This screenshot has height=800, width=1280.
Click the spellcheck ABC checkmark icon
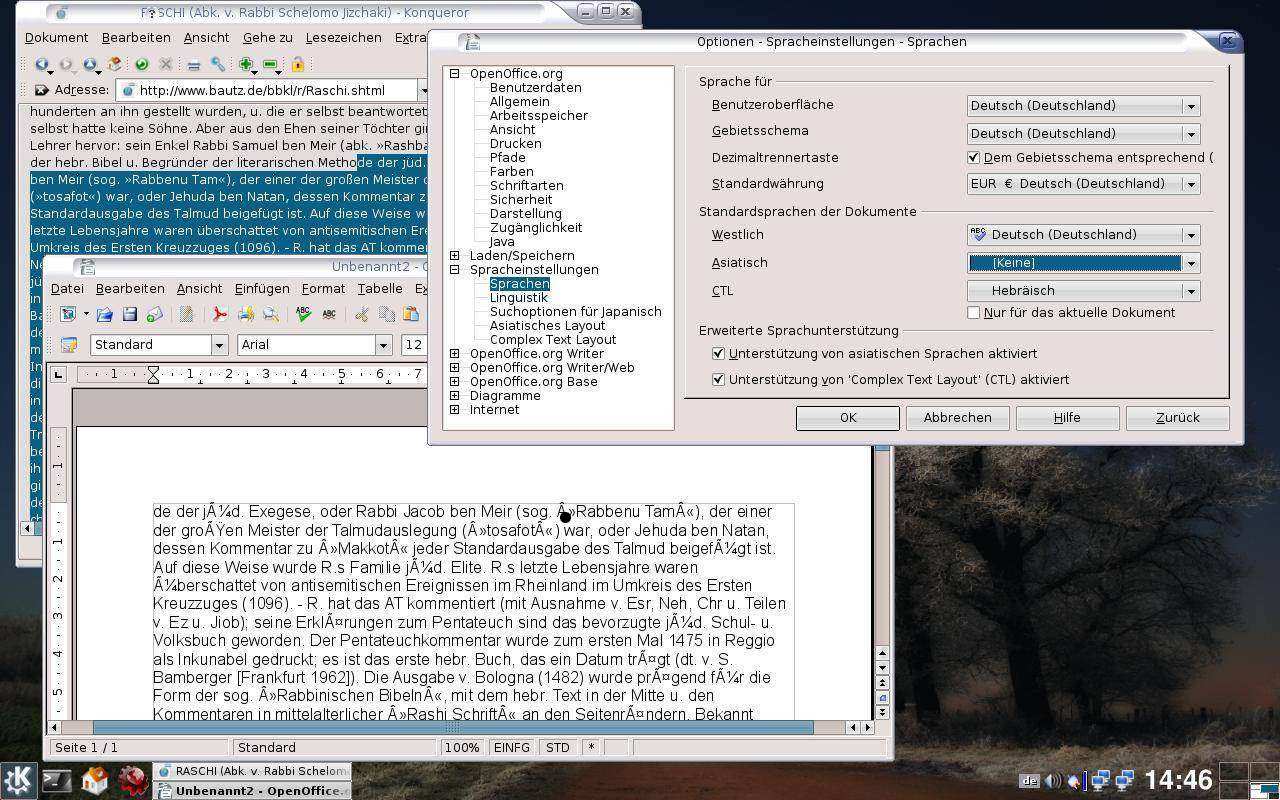point(304,314)
